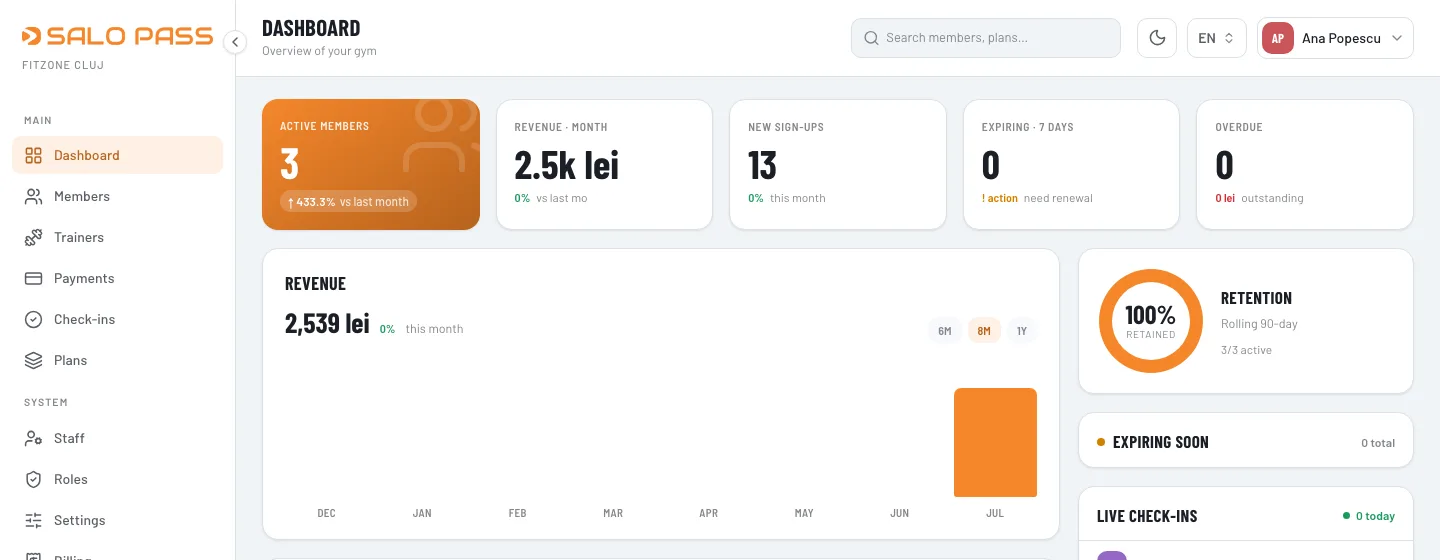
Task: Open Dashboard in sidebar
Action: pos(117,155)
